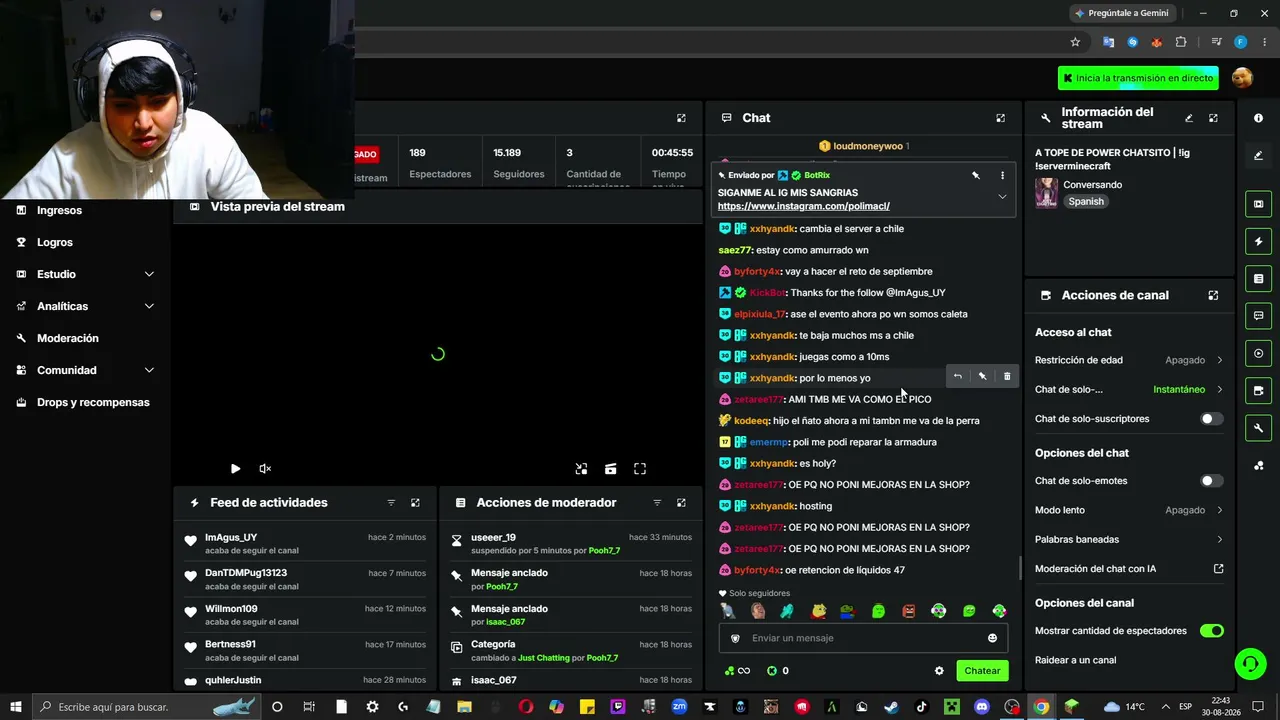Screen dimensions: 1280x720
Task: Click username ImAgus_UY in activity feed
Action: click(x=231, y=537)
